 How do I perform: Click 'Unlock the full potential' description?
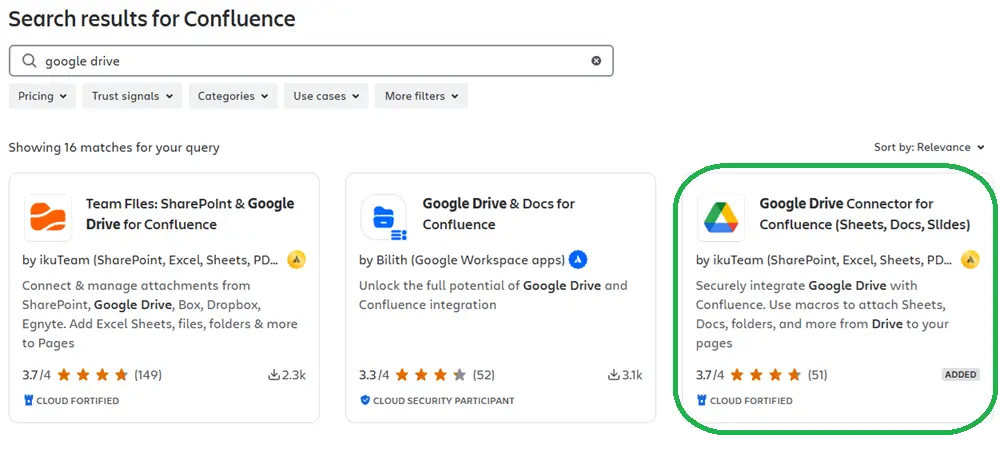(493, 295)
